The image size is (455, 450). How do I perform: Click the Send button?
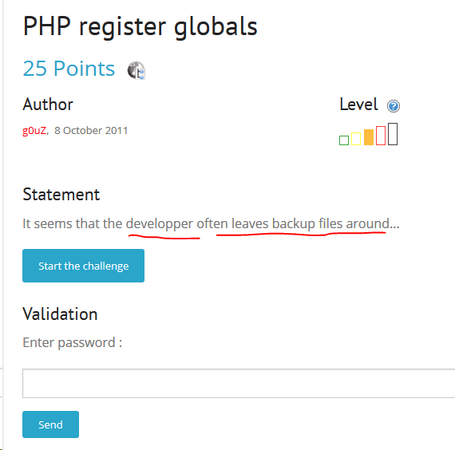pos(51,424)
